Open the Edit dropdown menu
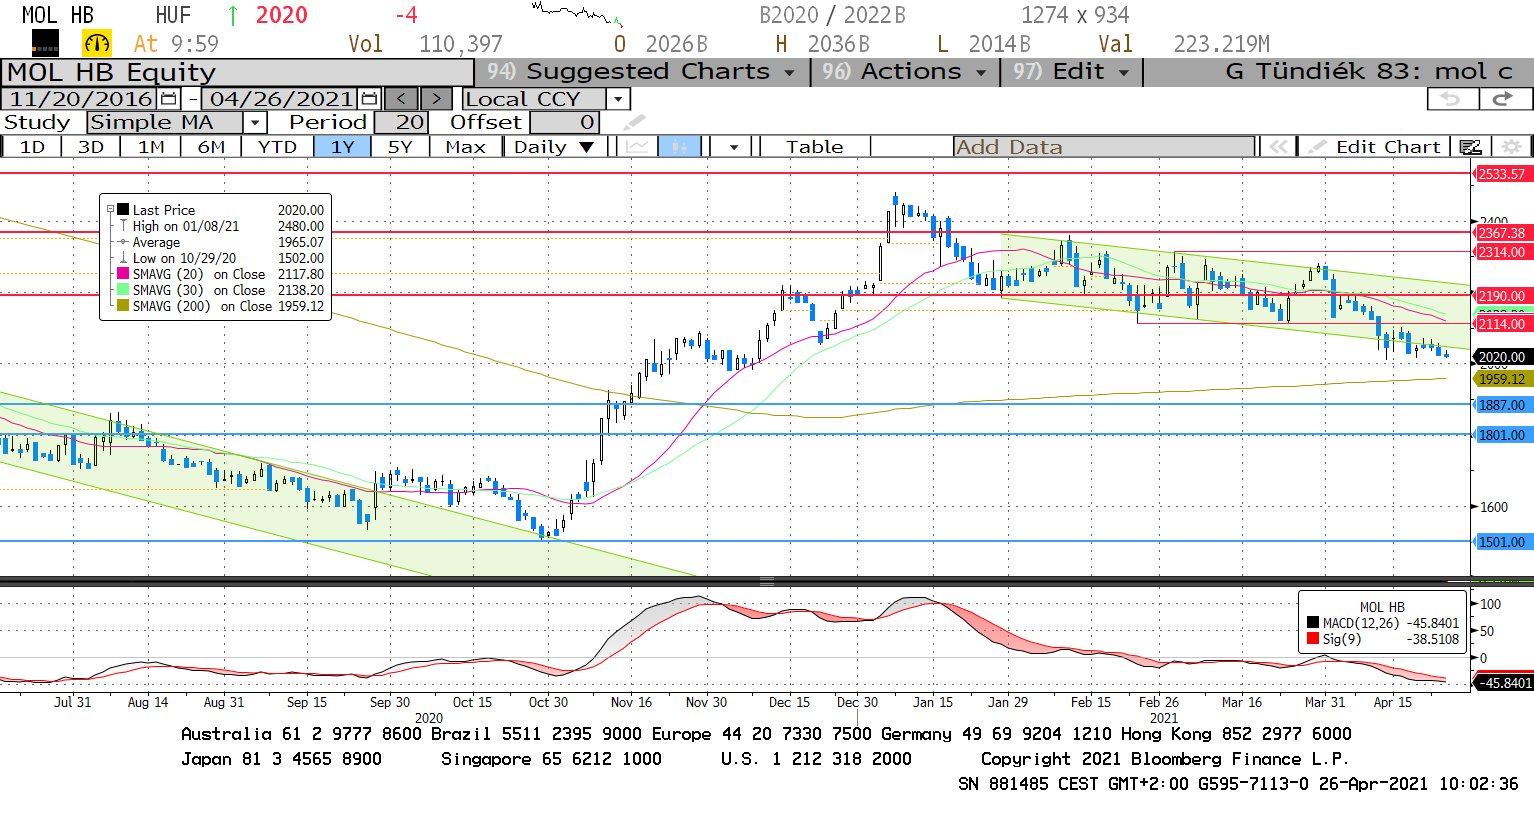Viewport: 1534px width, 813px height. (1070, 72)
